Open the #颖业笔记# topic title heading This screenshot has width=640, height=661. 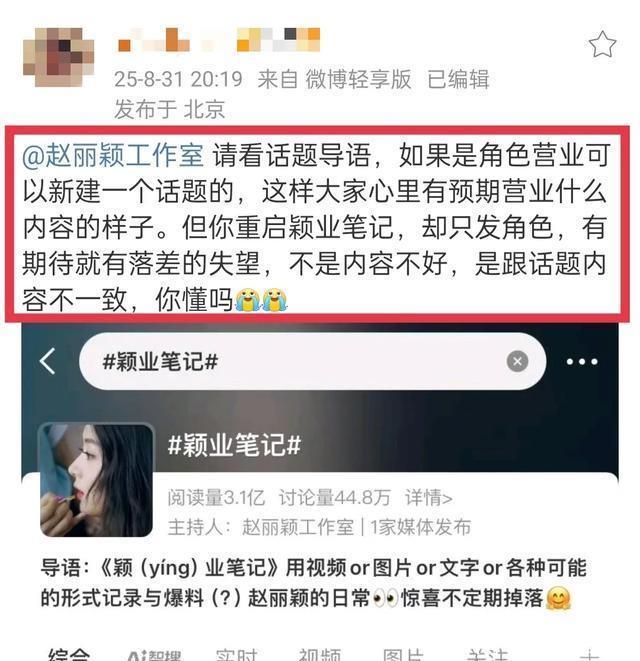[x=234, y=445]
